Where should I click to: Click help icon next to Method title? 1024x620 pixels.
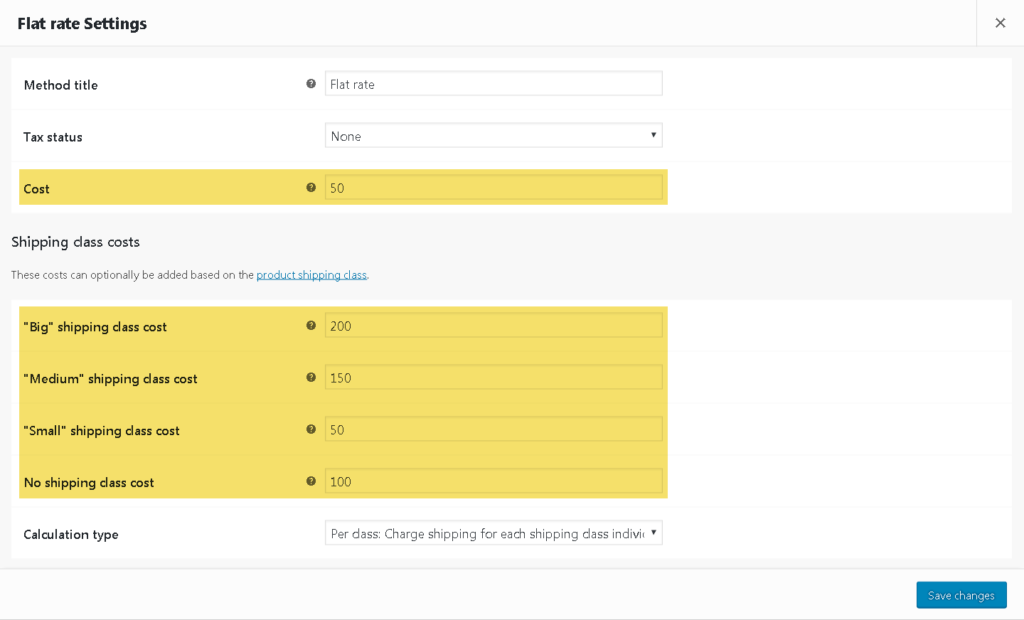coord(311,84)
